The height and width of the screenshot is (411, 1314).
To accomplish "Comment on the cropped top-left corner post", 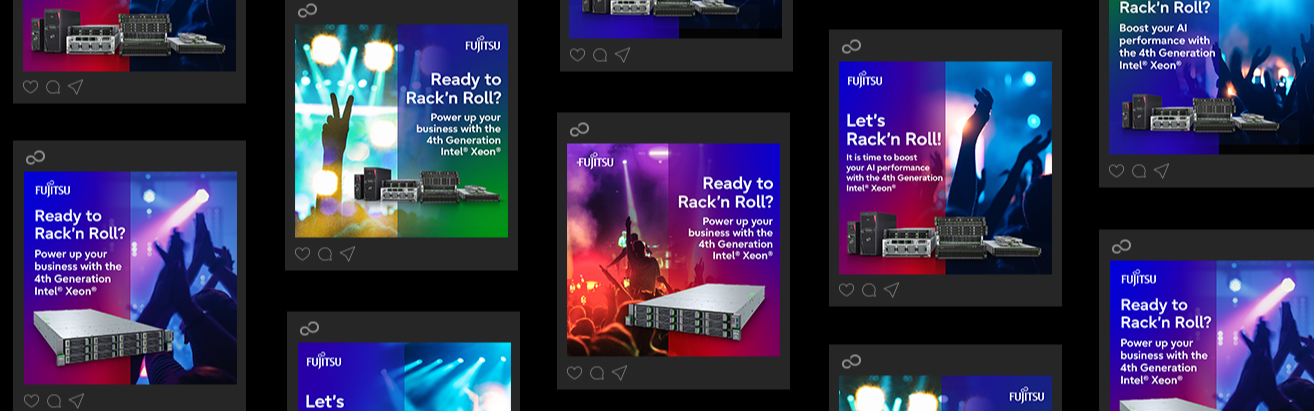I will coord(53,87).
